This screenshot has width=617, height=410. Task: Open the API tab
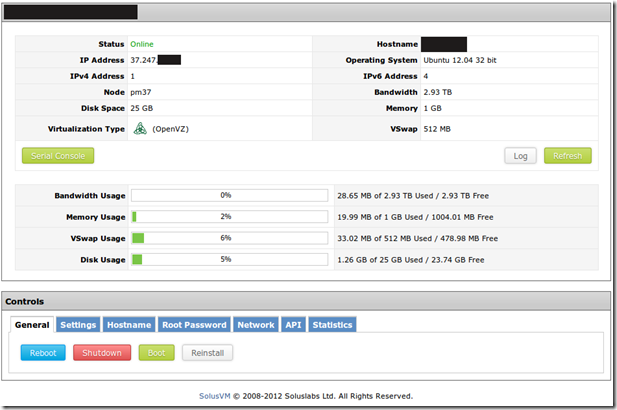click(293, 325)
